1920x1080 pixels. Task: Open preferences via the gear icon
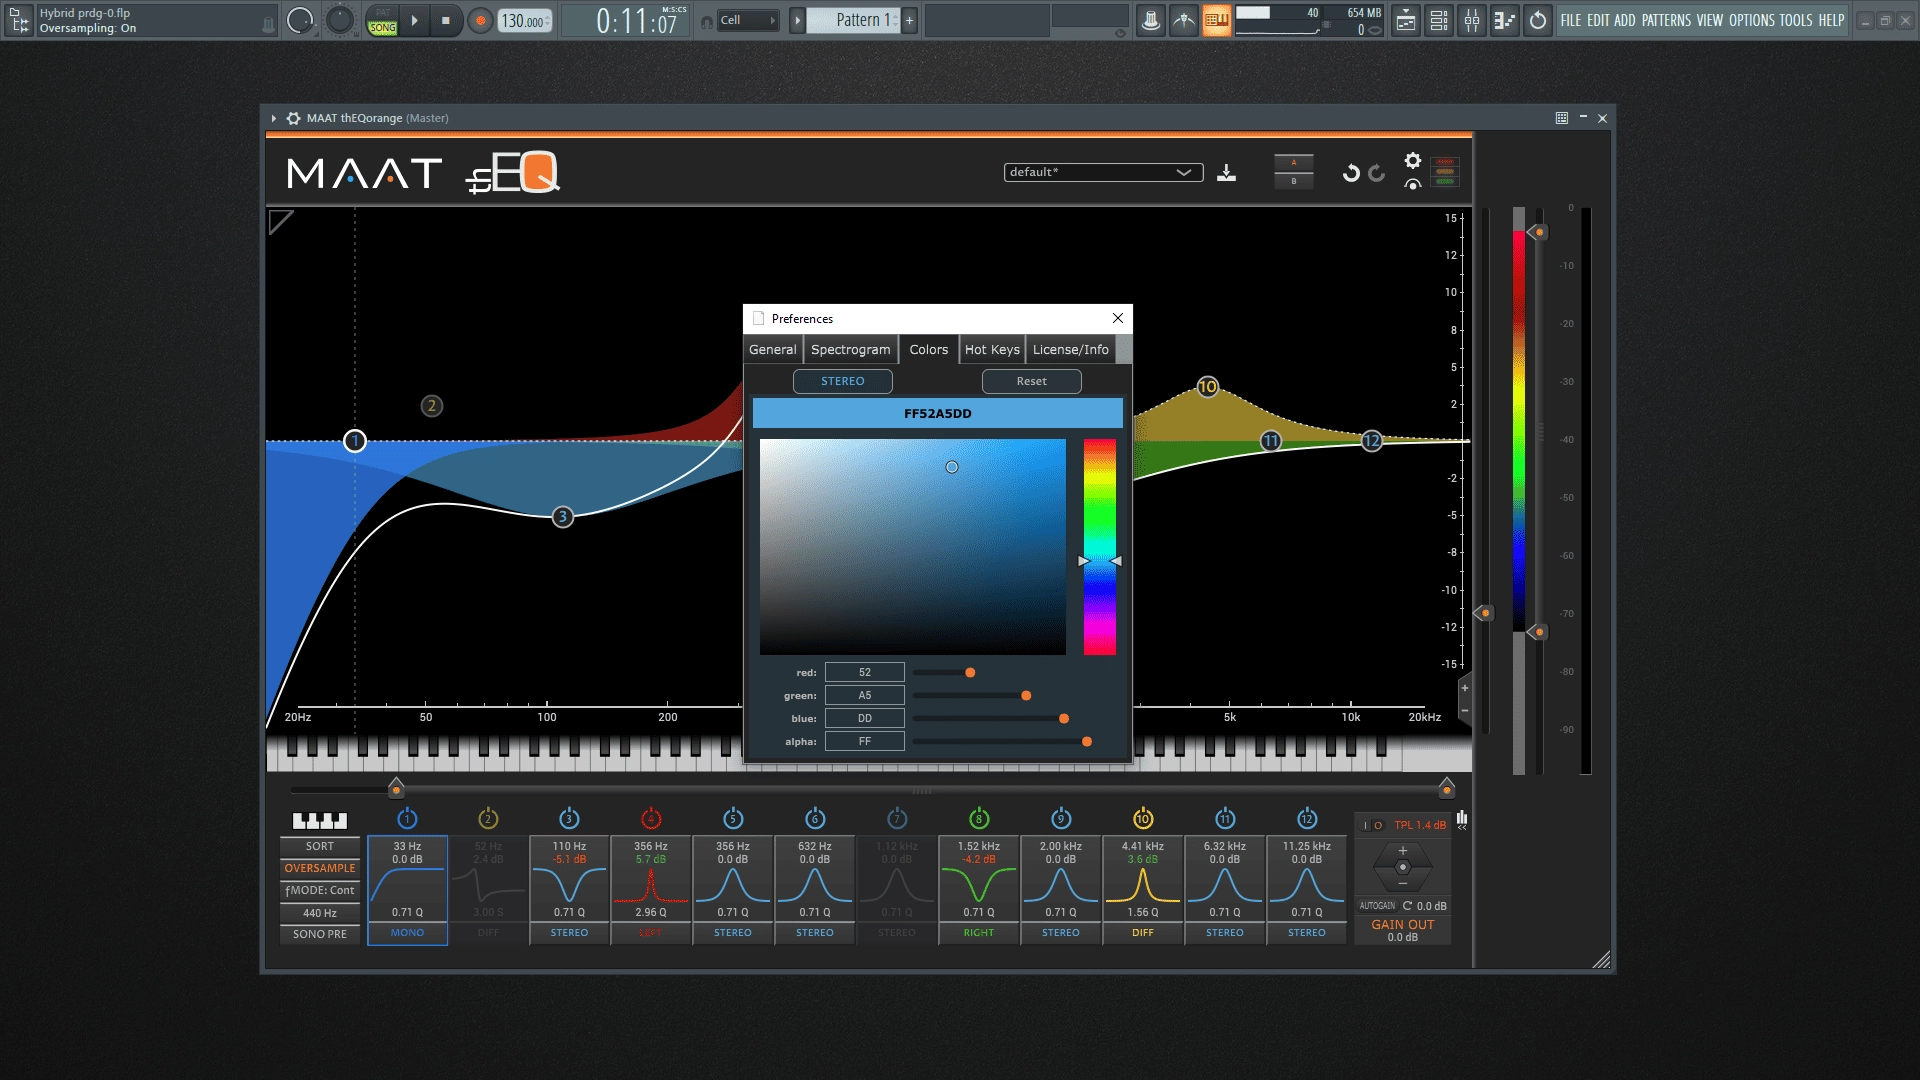click(x=1413, y=160)
